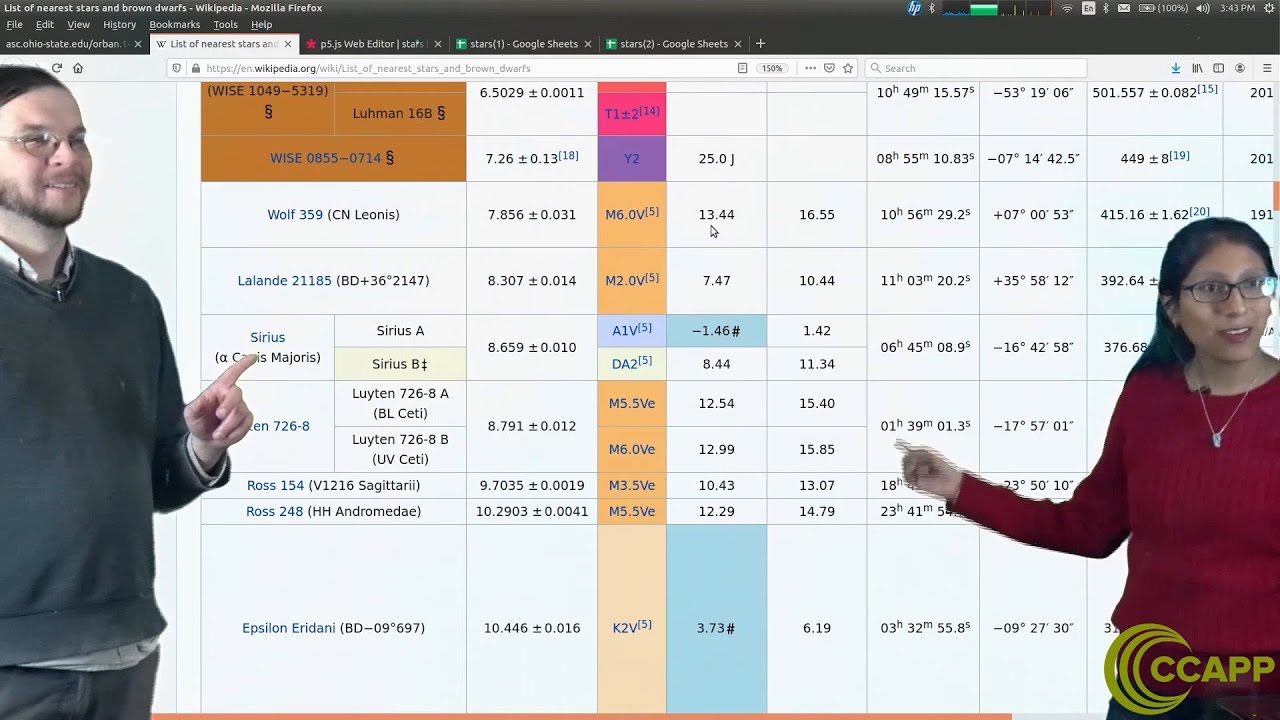The image size is (1280, 720).
Task: Click into the Firefox Search field
Action: (x=975, y=68)
